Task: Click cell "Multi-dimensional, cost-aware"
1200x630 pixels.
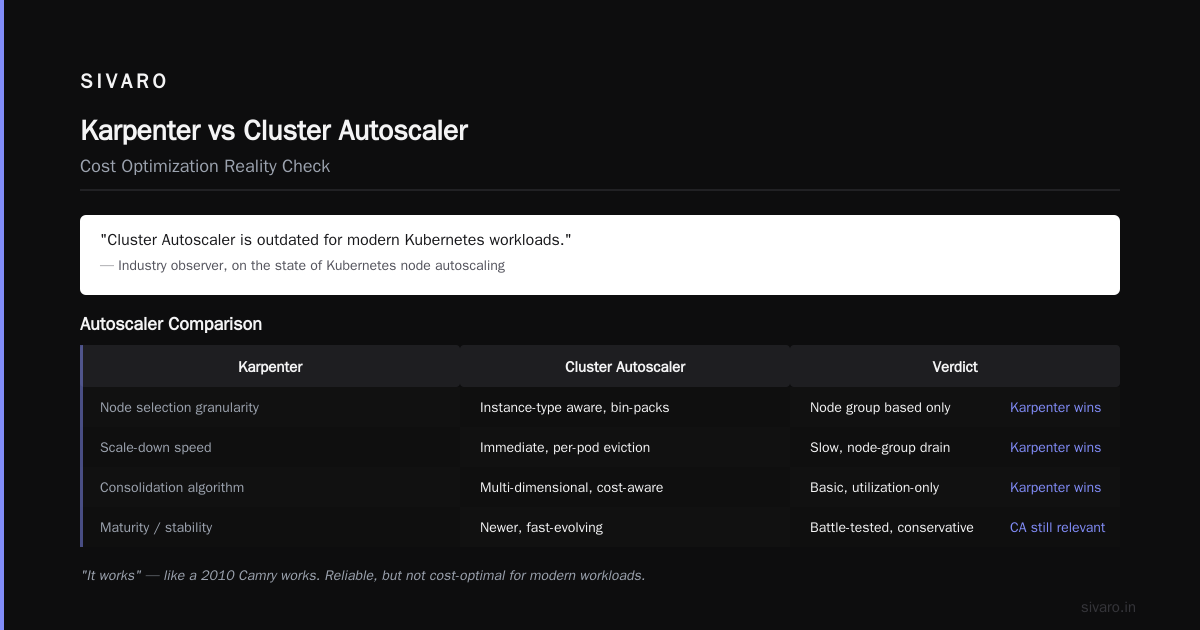Action: (x=572, y=487)
